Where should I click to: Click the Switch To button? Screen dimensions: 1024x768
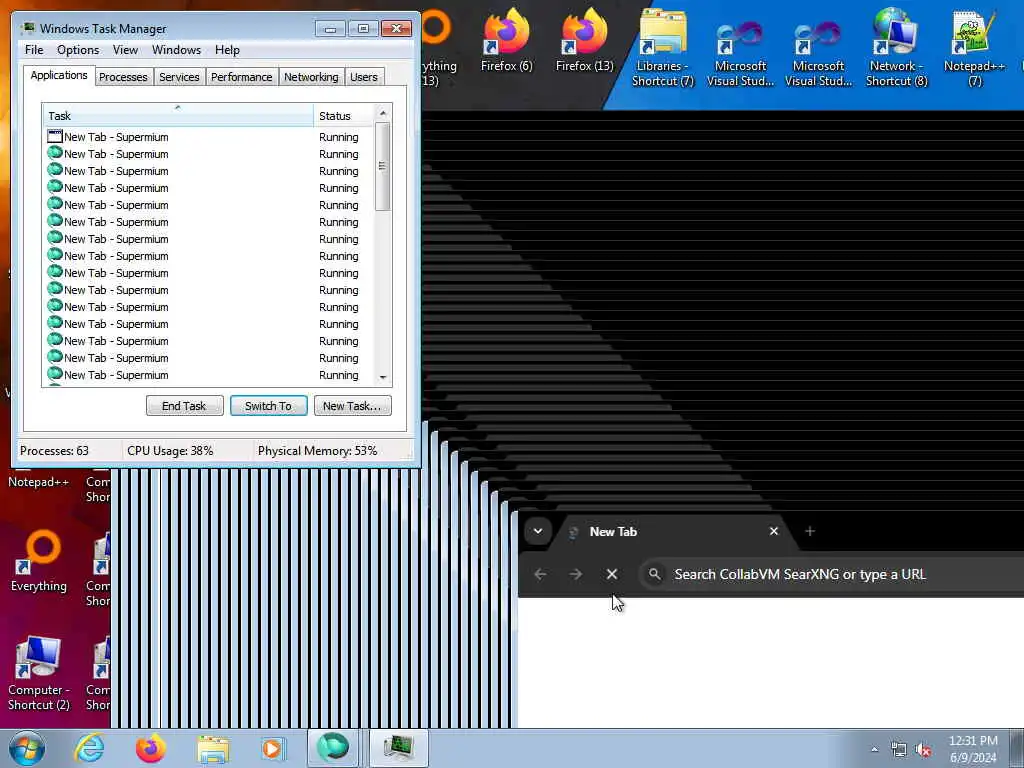click(268, 406)
